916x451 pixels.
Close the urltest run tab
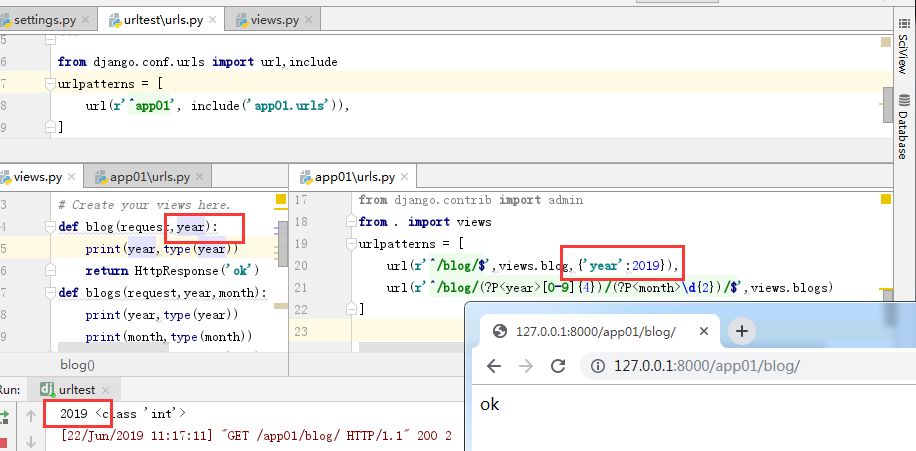pyautogui.click(x=106, y=390)
